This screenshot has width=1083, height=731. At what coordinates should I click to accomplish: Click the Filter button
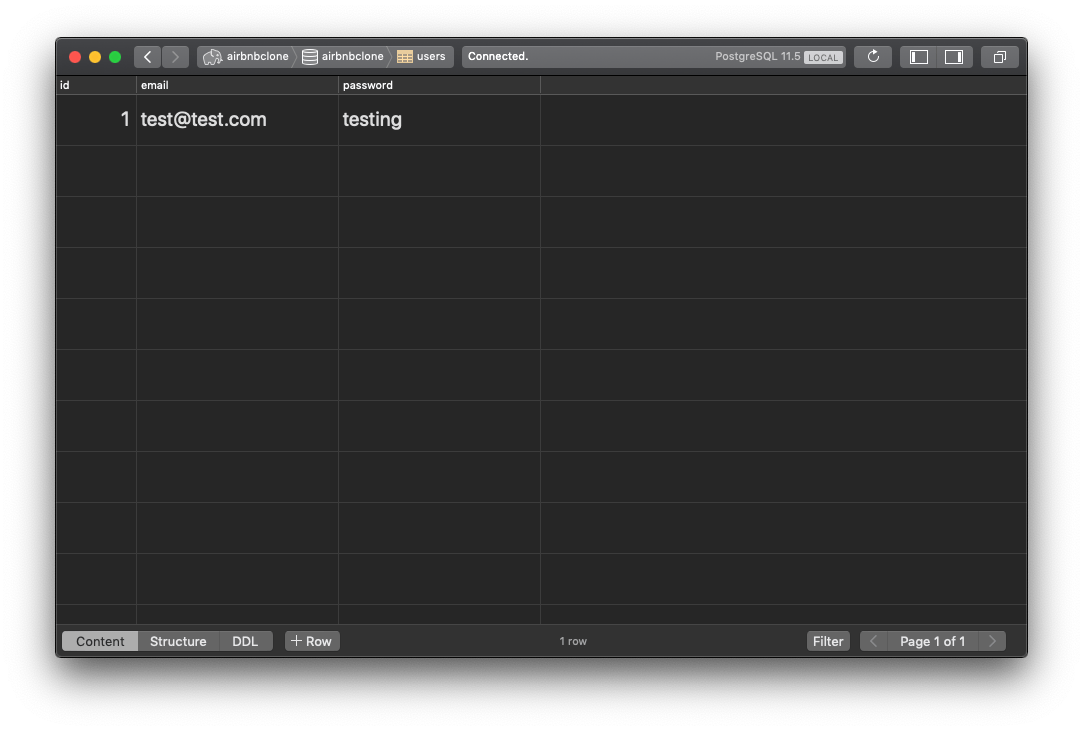pos(828,641)
